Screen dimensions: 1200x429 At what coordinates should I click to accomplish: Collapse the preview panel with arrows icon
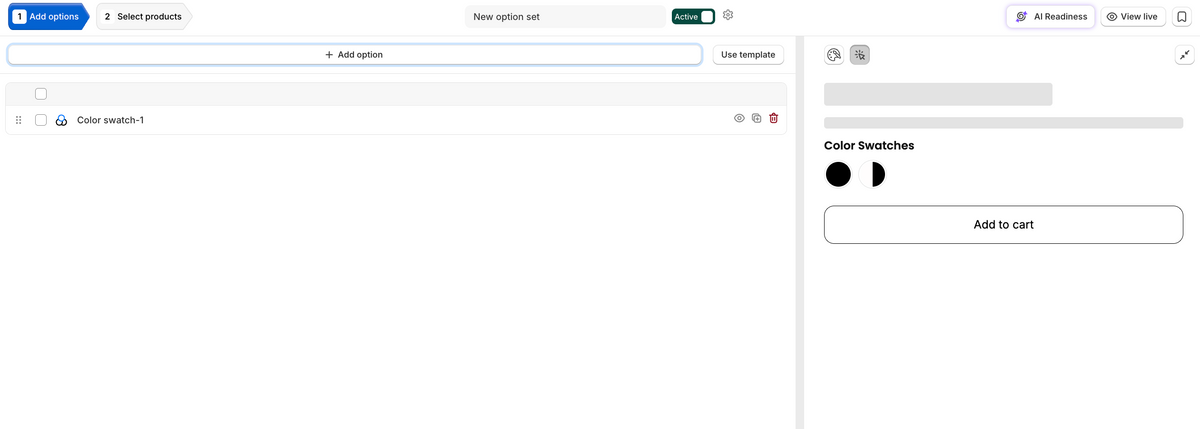(x=1184, y=55)
